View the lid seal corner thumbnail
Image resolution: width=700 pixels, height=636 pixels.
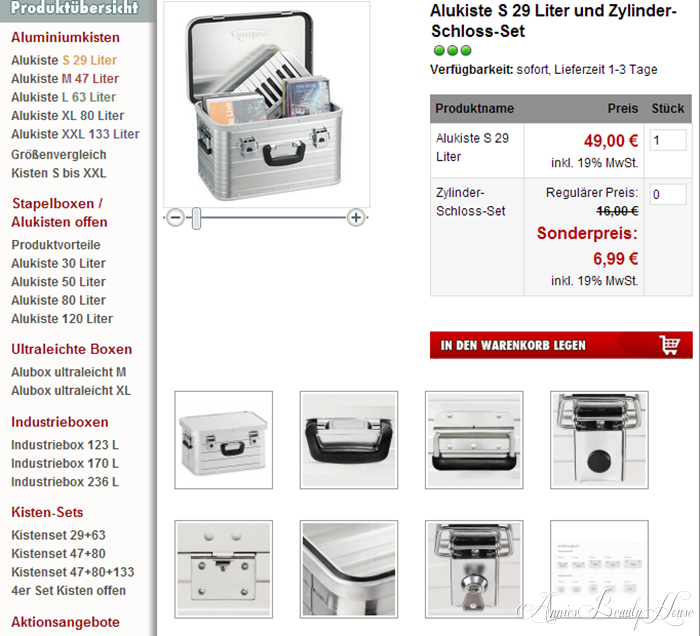[x=349, y=569]
